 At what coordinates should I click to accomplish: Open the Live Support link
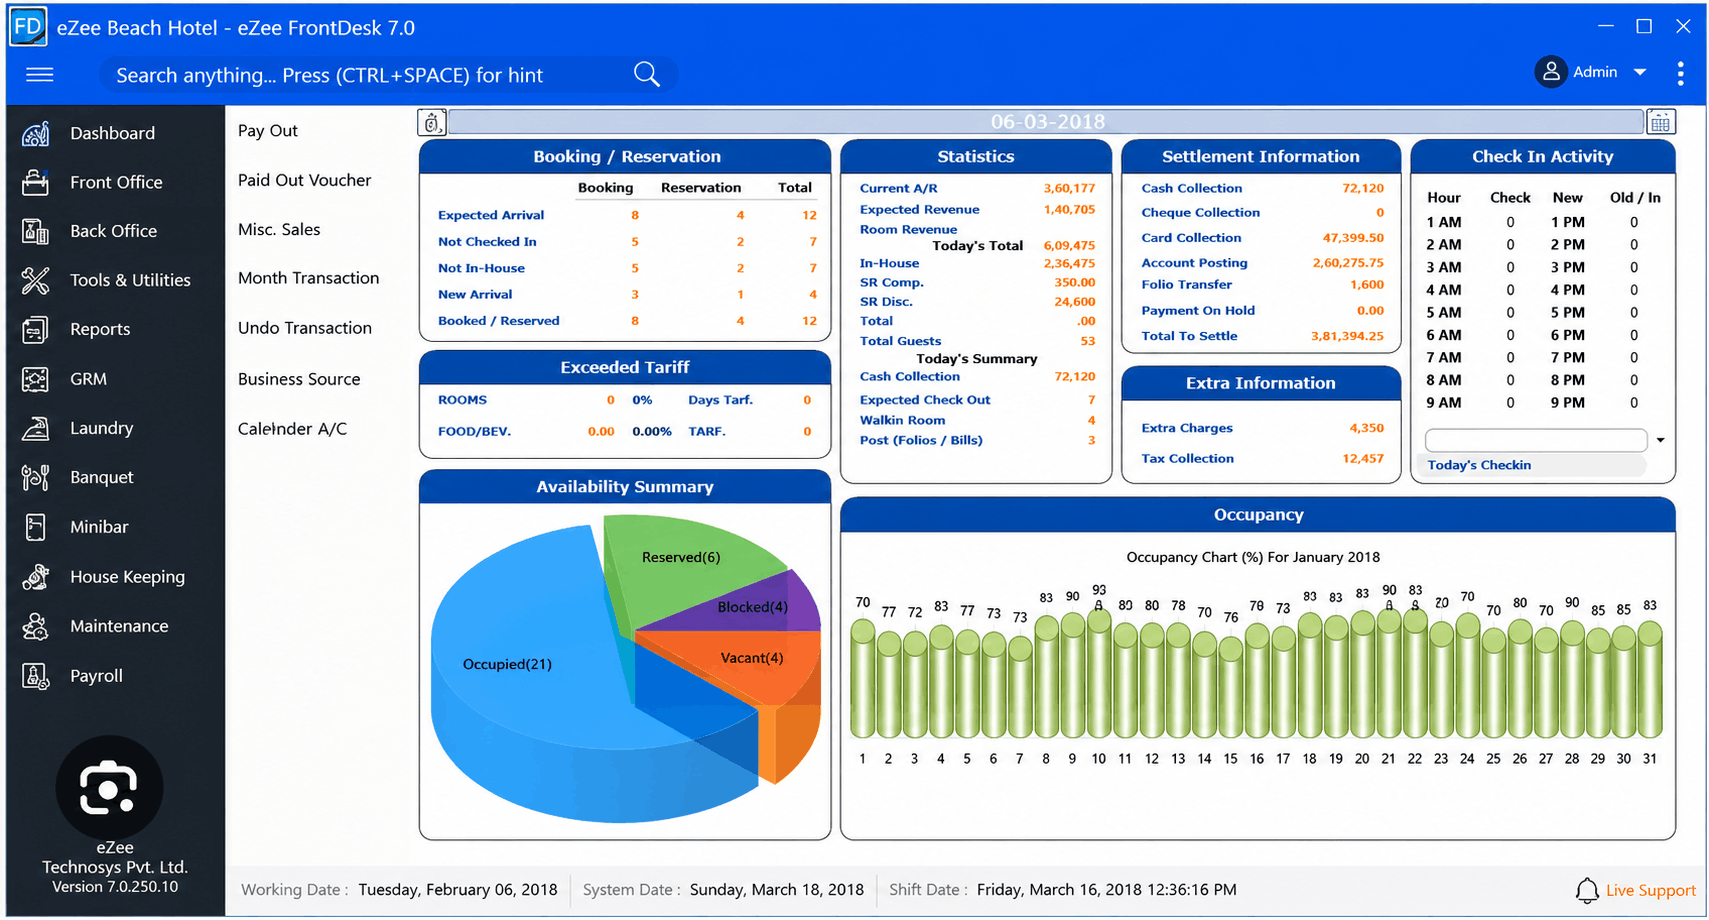pyautogui.click(x=1650, y=890)
